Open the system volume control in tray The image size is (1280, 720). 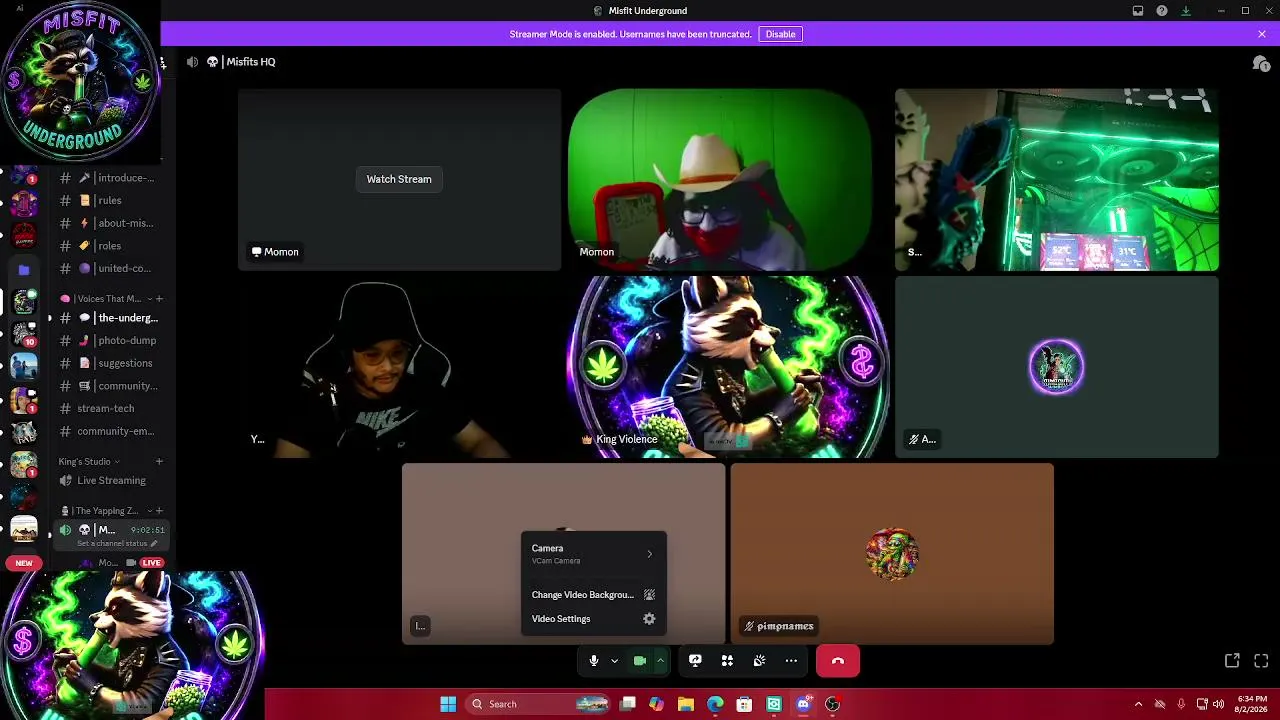click(1218, 704)
